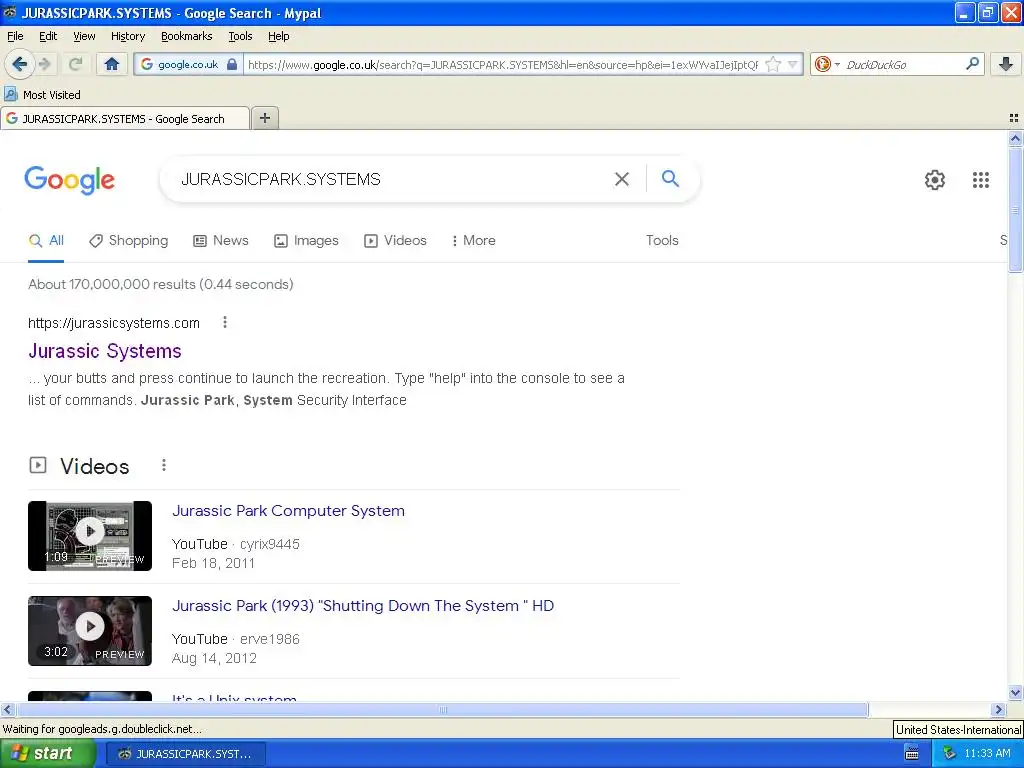Open browser Home page icon

[x=112, y=64]
